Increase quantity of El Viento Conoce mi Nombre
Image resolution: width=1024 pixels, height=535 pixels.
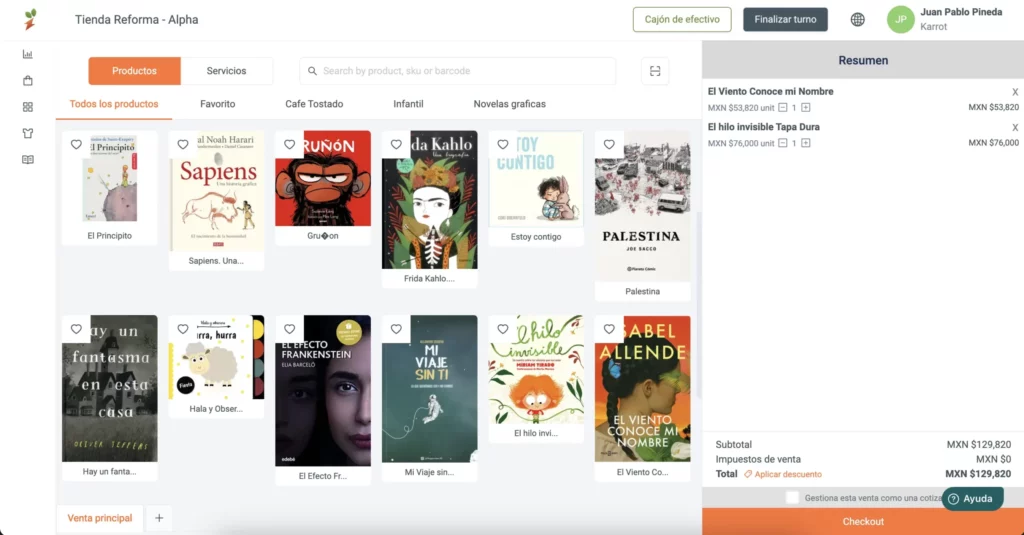[x=806, y=108]
